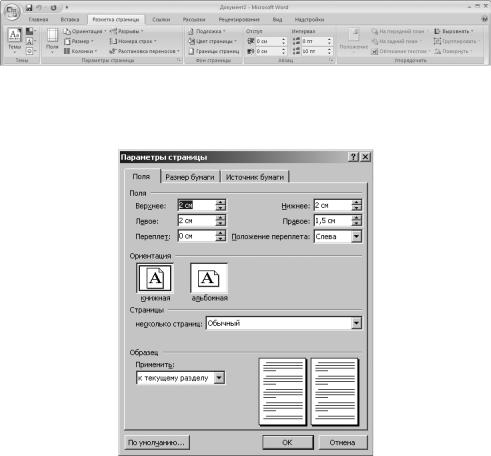Open the Рецензирование ribbon tab
491x456 pixels.
tap(239, 20)
